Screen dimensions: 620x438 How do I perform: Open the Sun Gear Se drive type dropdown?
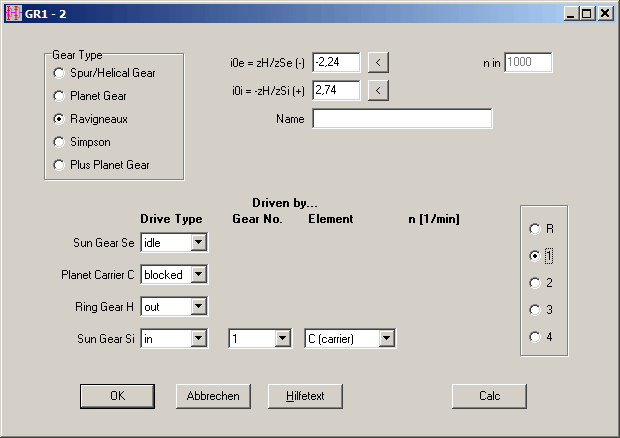[x=198, y=242]
